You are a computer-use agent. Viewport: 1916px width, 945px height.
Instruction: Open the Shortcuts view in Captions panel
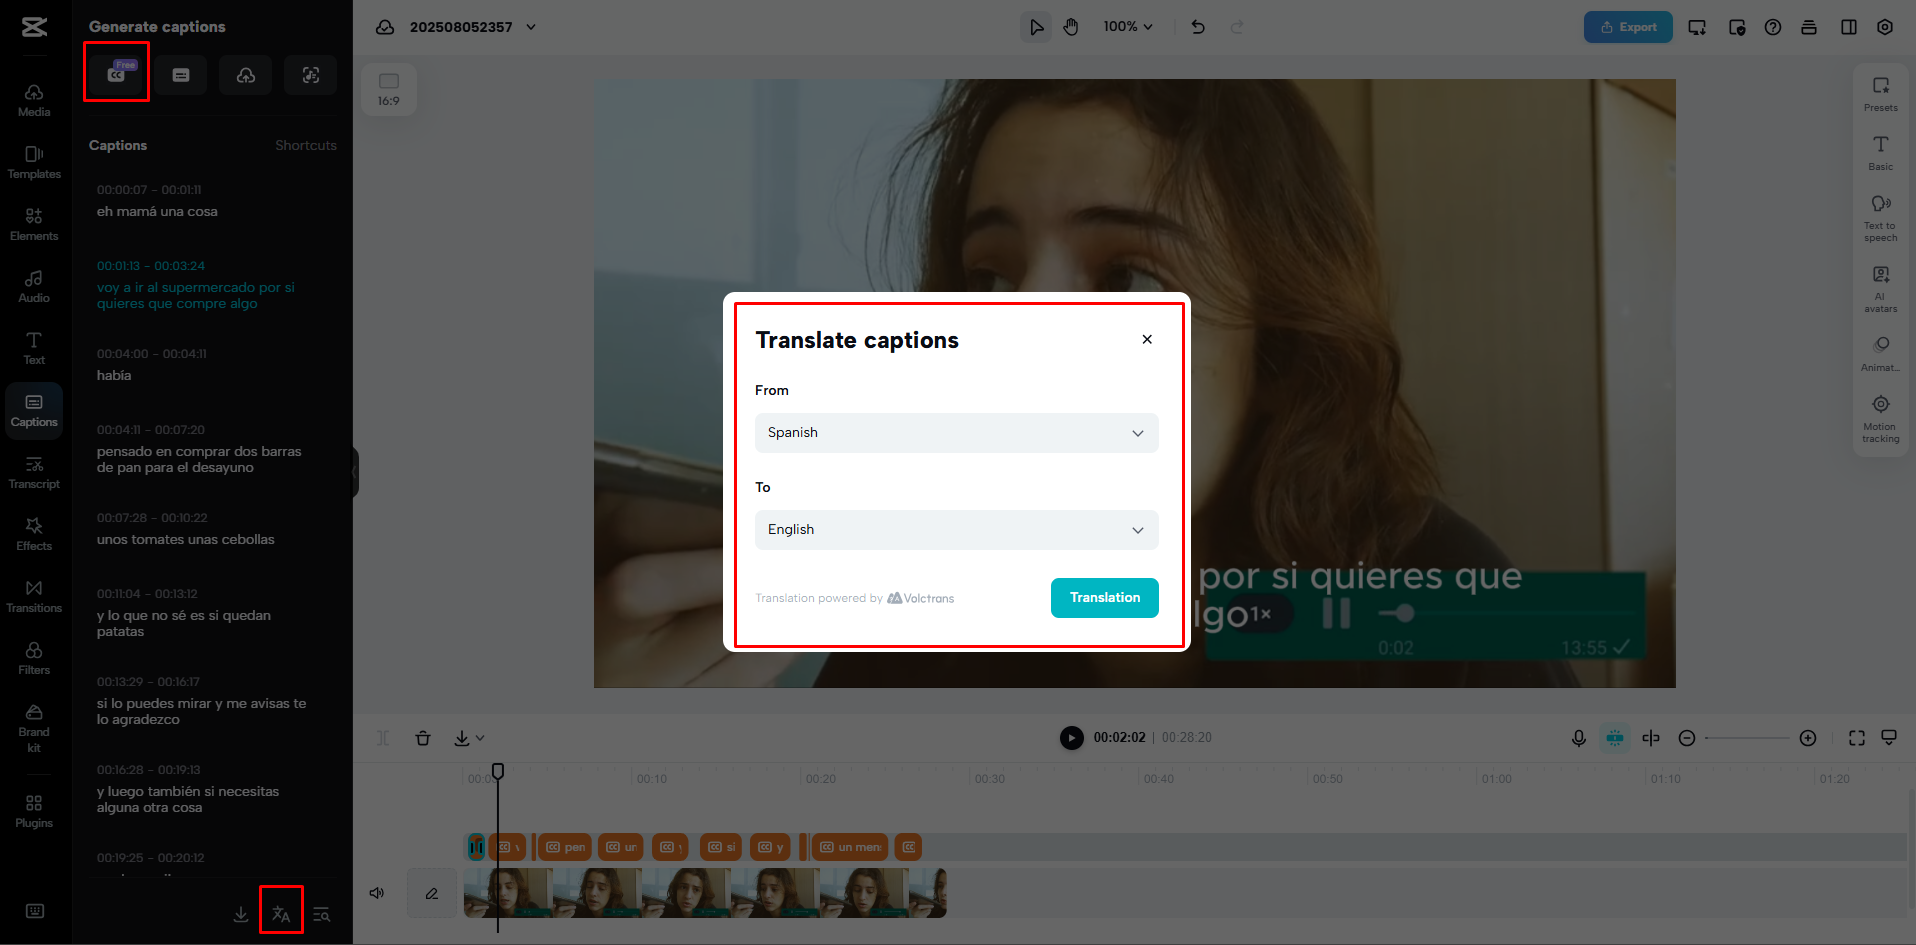305,145
